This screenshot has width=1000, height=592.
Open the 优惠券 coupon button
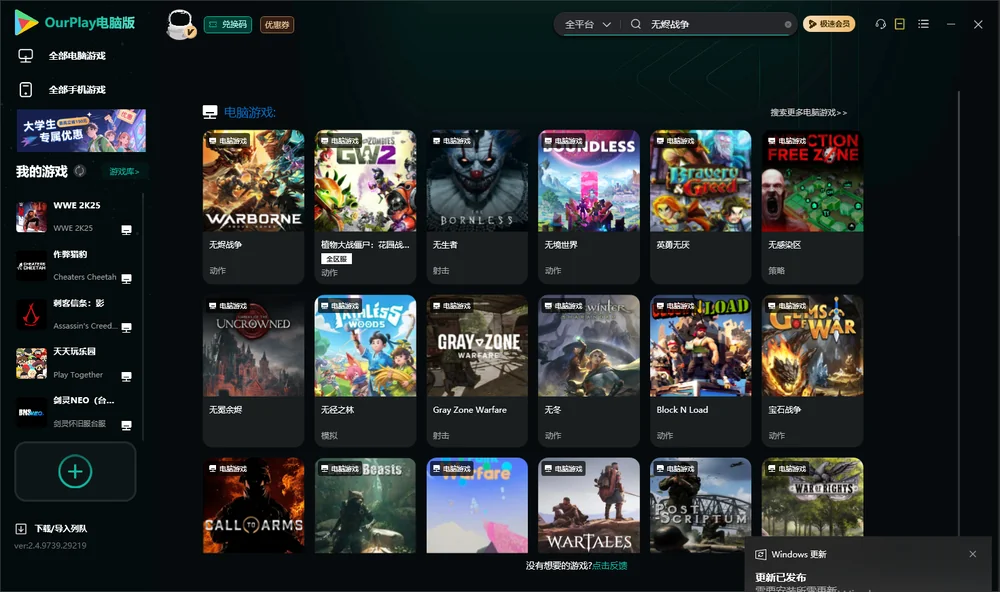tap(277, 24)
